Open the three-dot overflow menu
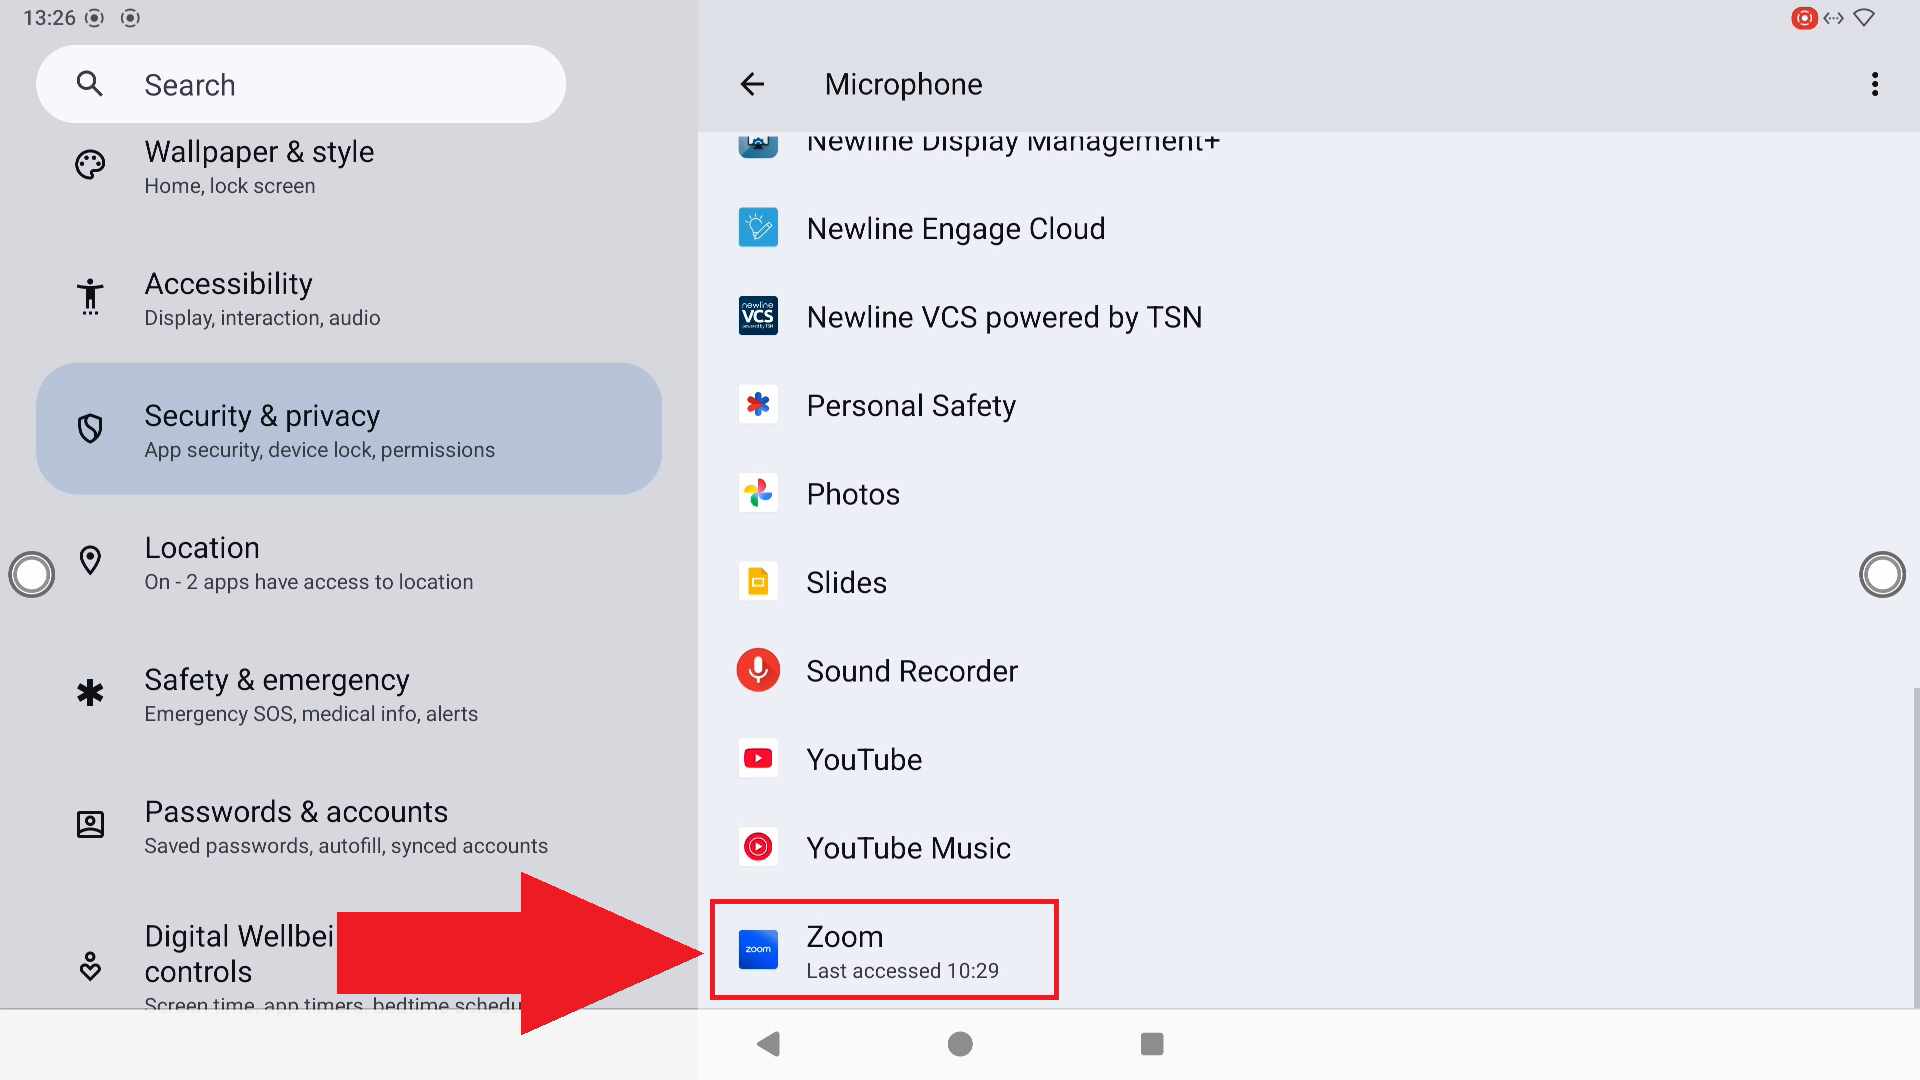Screen dimensions: 1920x1080 pyautogui.click(x=1874, y=85)
